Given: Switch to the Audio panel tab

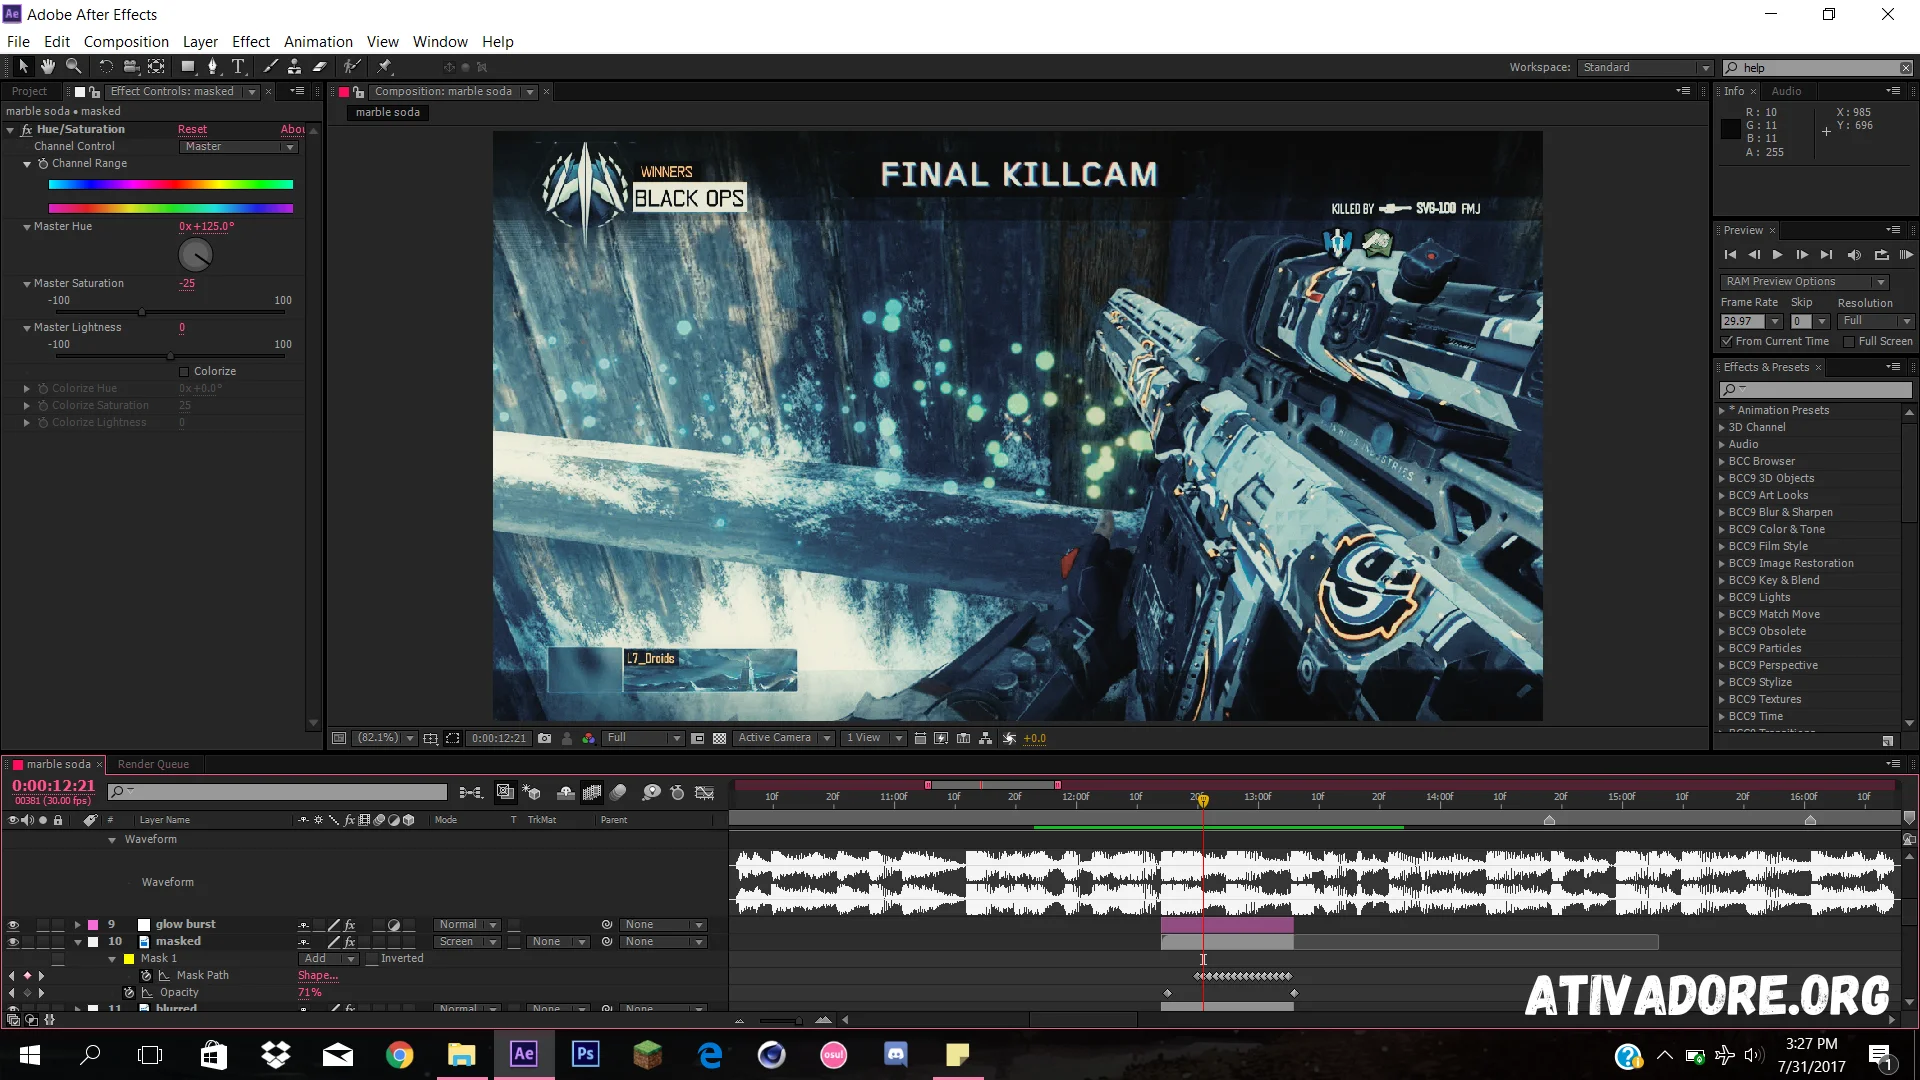Looking at the screenshot, I should tap(1786, 91).
